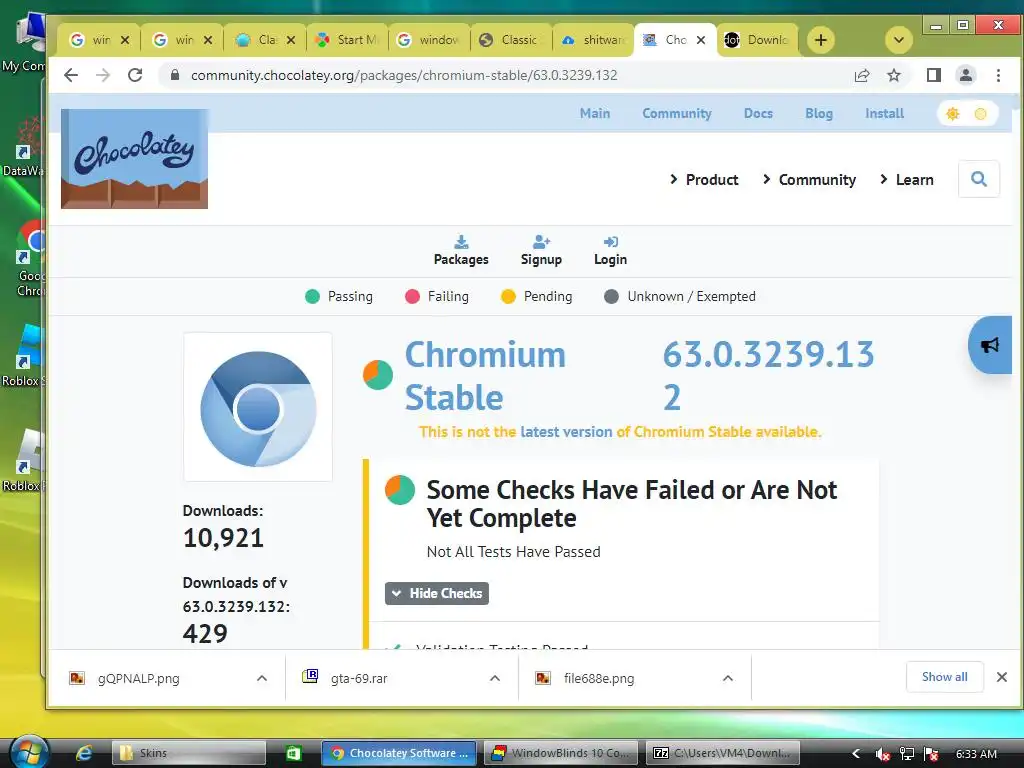The width and height of the screenshot is (1024, 768).
Task: Open Install in the top nav bar
Action: [884, 113]
